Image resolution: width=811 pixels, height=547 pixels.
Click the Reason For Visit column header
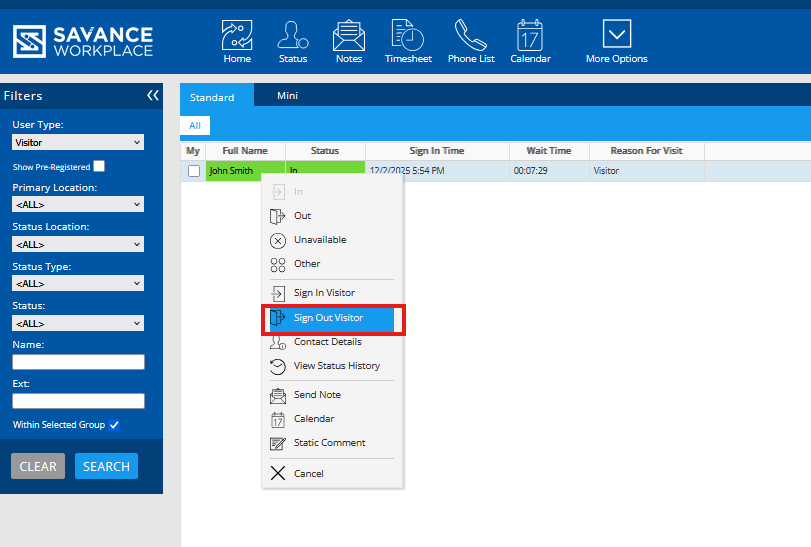point(647,151)
